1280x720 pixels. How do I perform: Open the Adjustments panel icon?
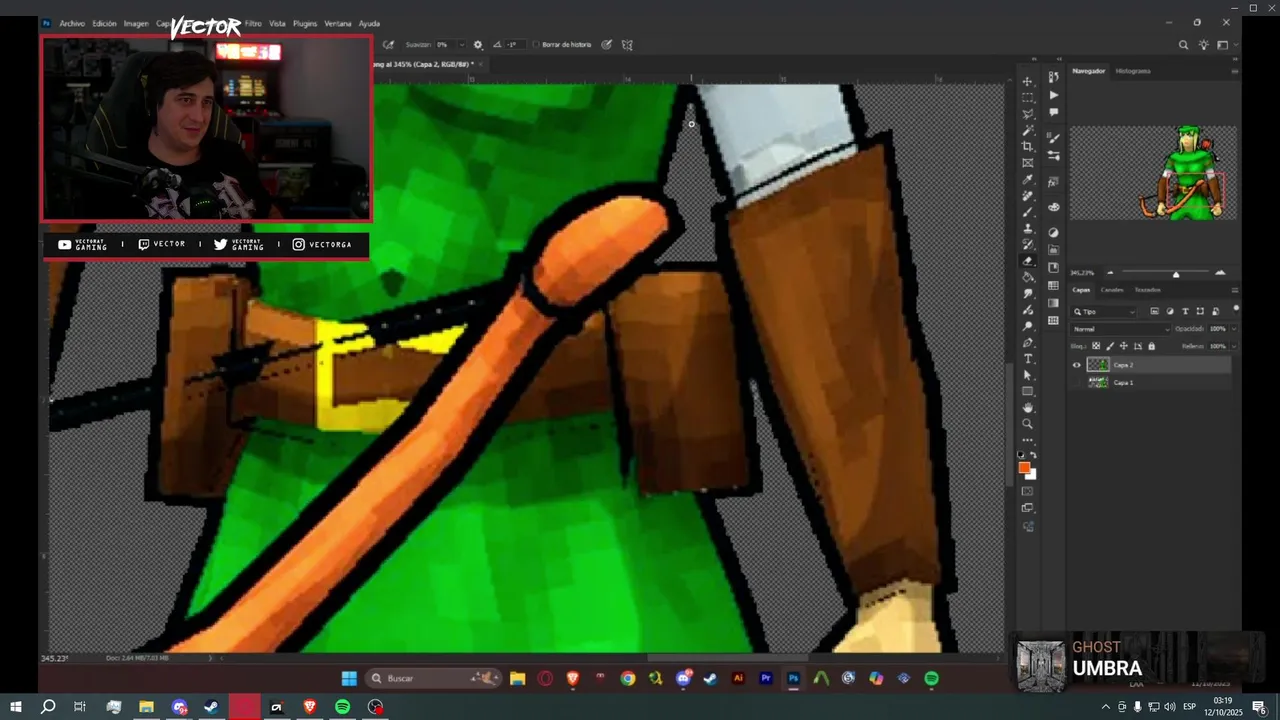[1053, 232]
